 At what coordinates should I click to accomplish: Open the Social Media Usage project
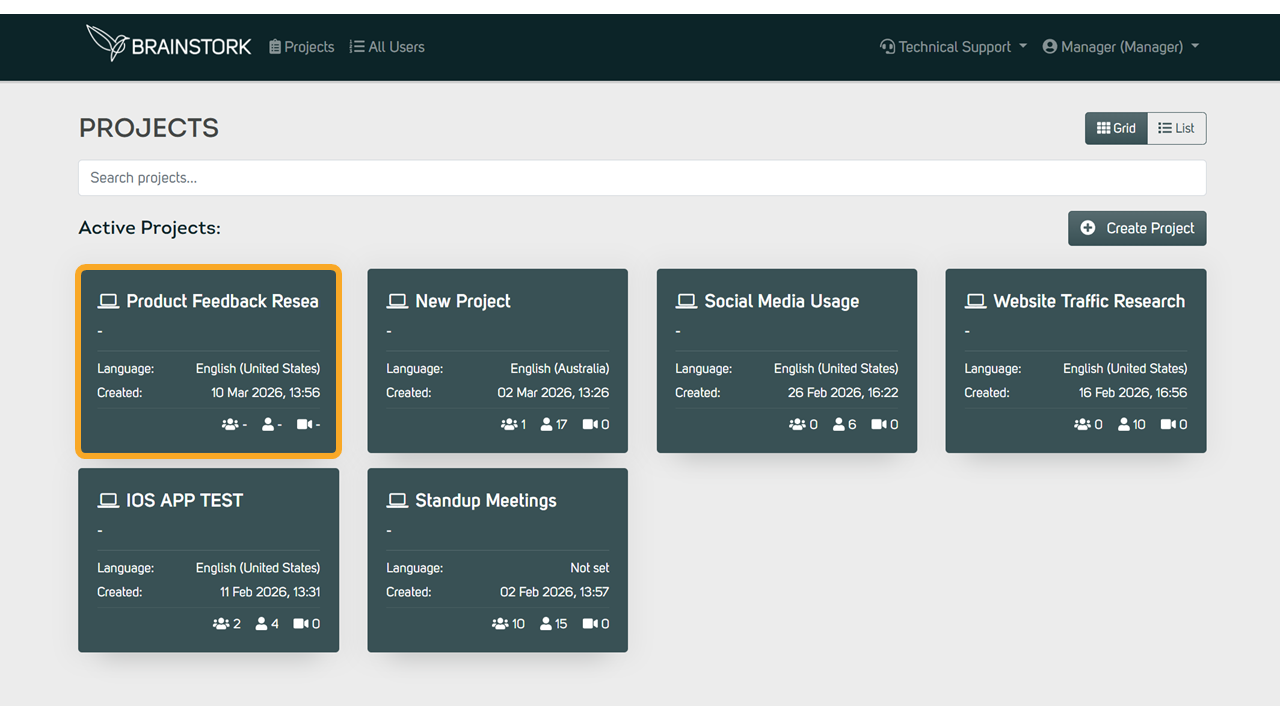click(x=781, y=301)
